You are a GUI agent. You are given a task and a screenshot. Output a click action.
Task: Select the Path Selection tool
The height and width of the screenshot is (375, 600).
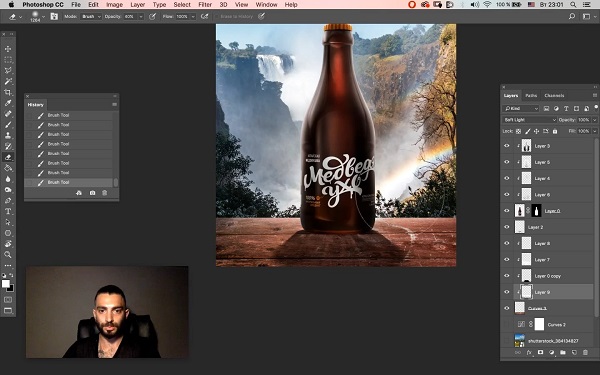pyautogui.click(x=8, y=222)
